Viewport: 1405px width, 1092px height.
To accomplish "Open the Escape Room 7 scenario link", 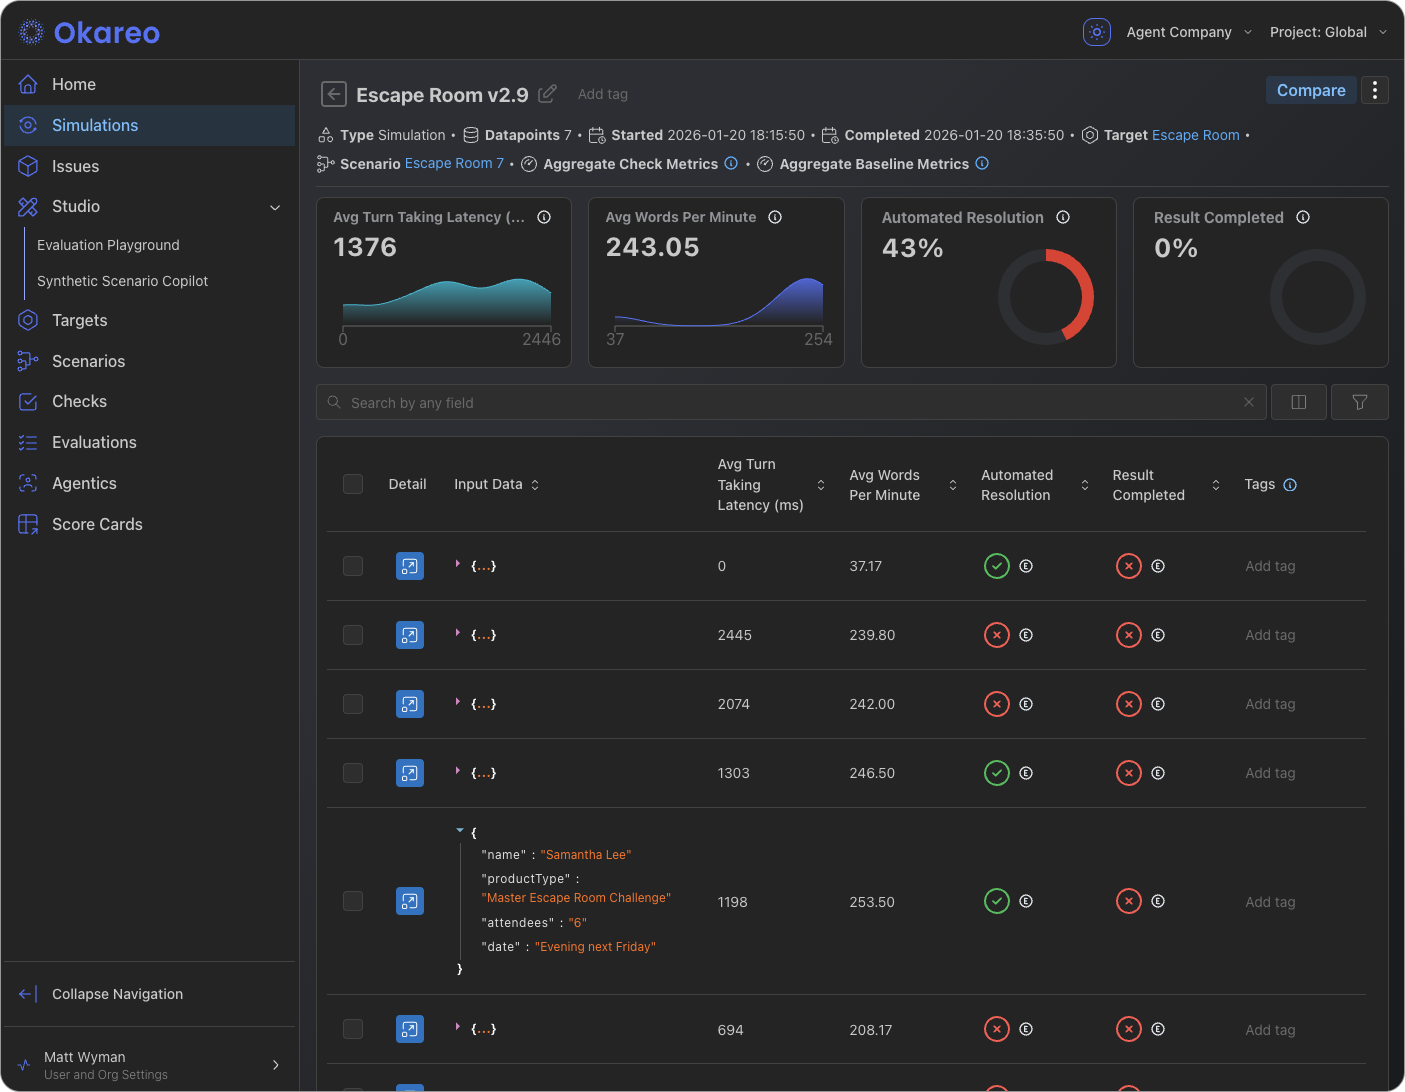I will 453,163.
